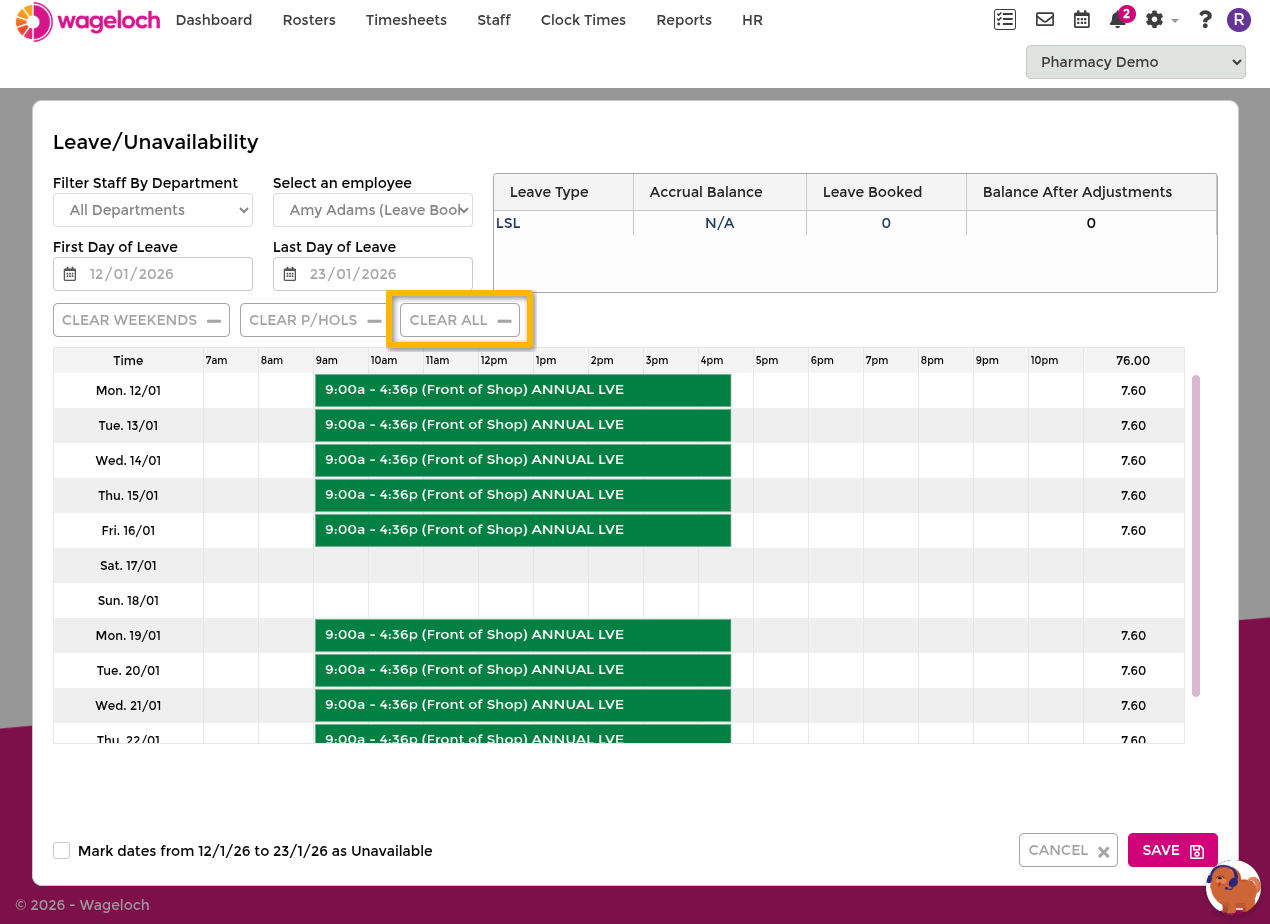Screen dimensions: 1270x924
Task: Open the HR menu
Action: 752,20
